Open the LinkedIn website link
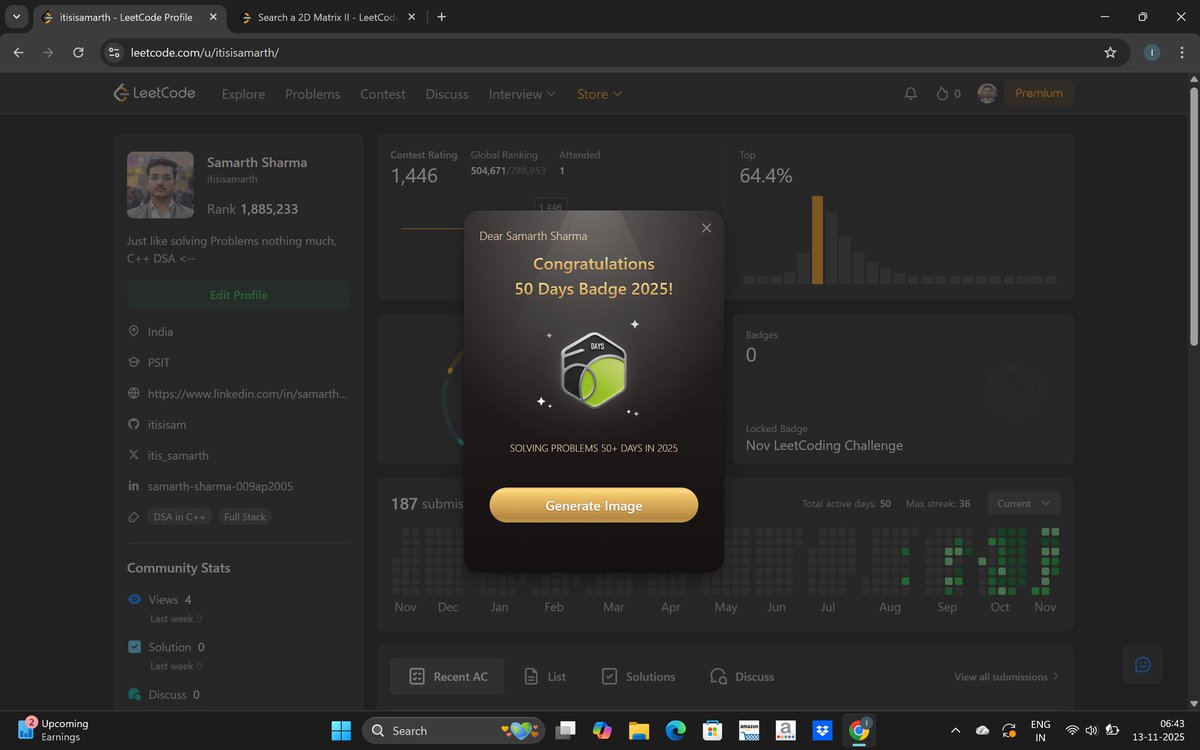This screenshot has width=1200, height=750. coord(248,394)
